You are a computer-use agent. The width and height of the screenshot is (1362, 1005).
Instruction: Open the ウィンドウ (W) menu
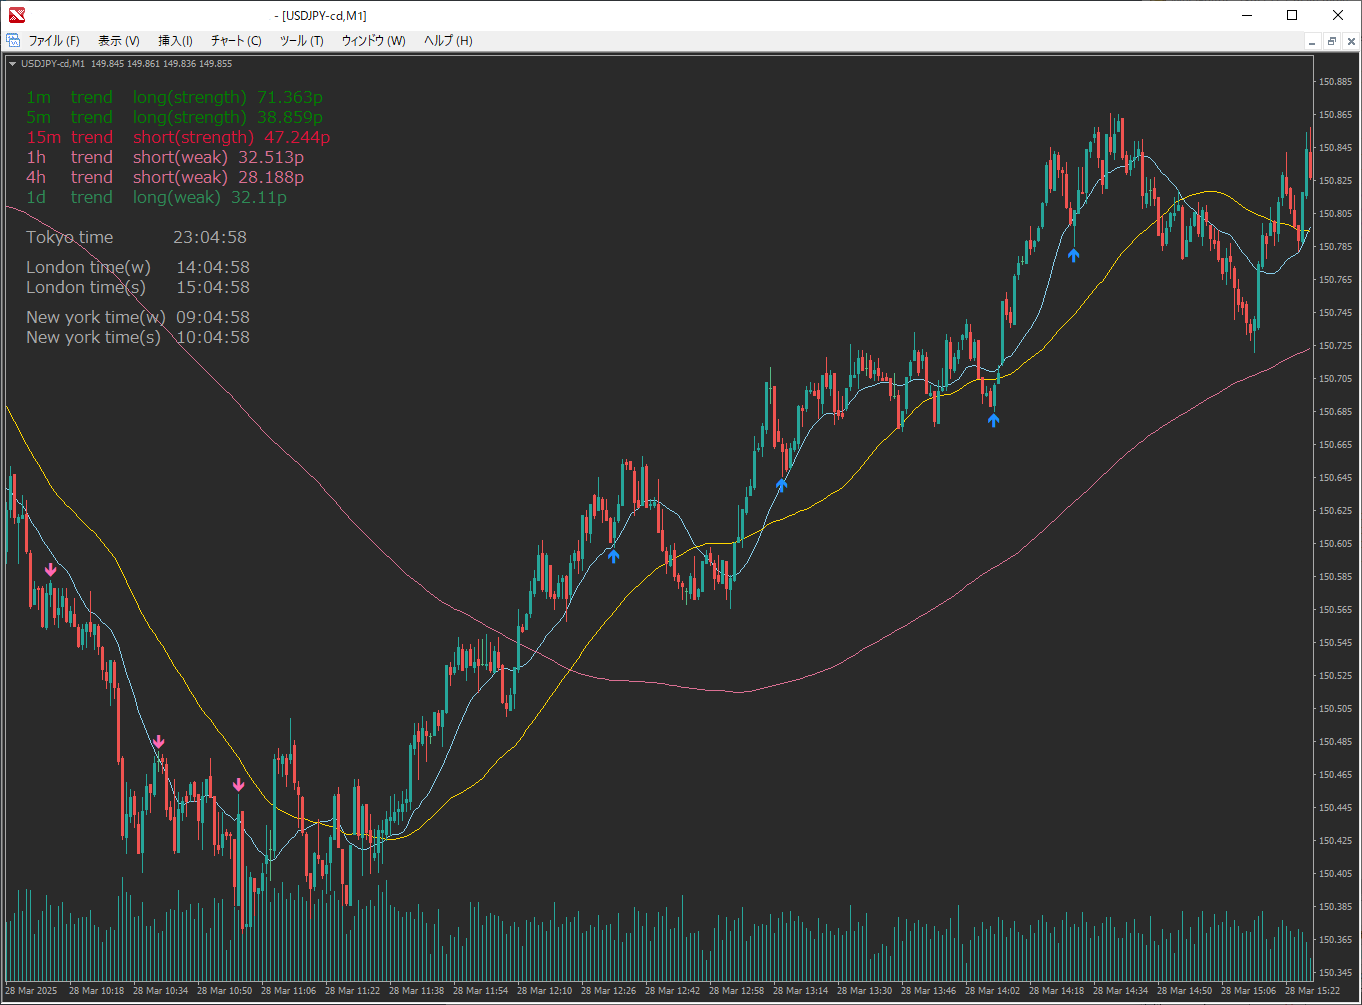[x=373, y=41]
